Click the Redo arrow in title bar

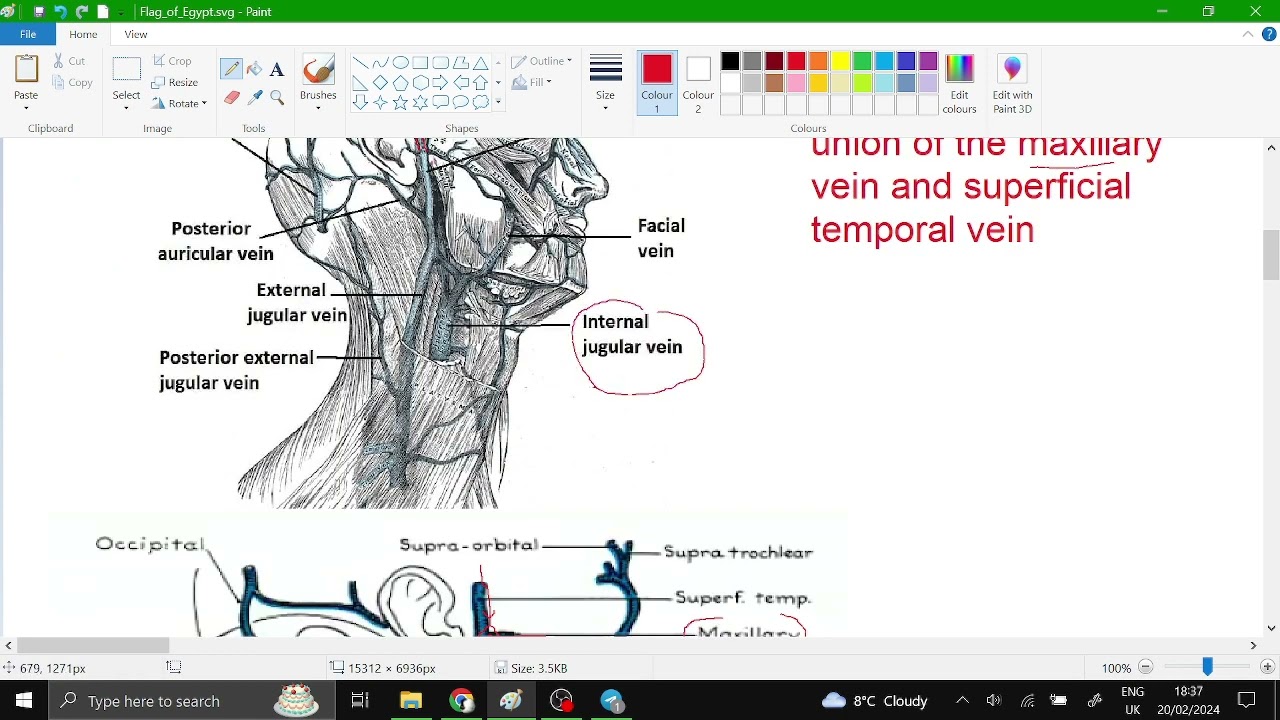coord(82,12)
